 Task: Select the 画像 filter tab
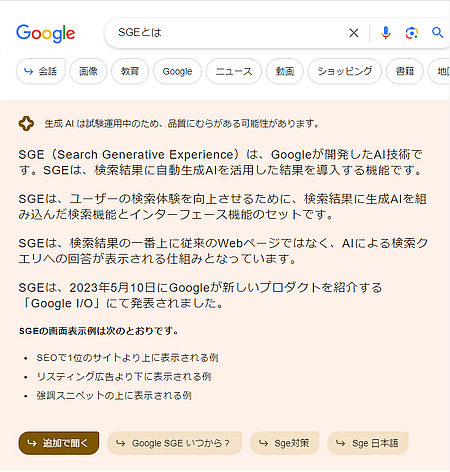pos(88,71)
